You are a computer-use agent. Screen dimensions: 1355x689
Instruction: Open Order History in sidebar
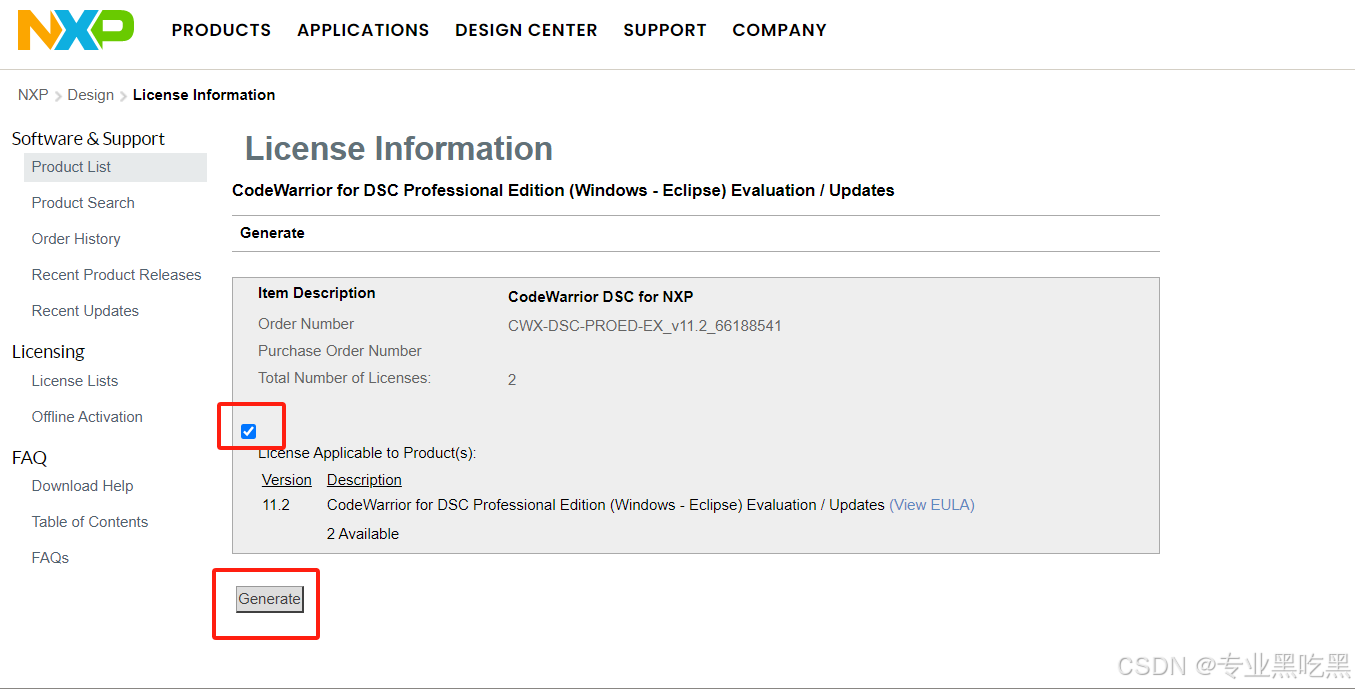tap(76, 239)
